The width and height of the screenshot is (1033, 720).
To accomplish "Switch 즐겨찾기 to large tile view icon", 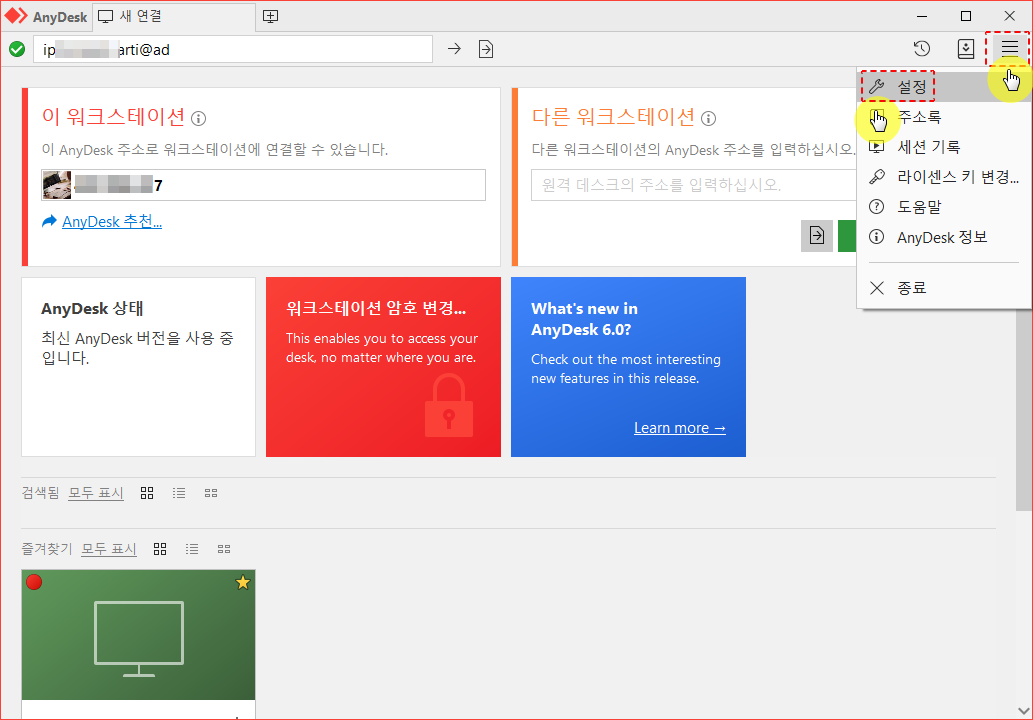I will [160, 549].
